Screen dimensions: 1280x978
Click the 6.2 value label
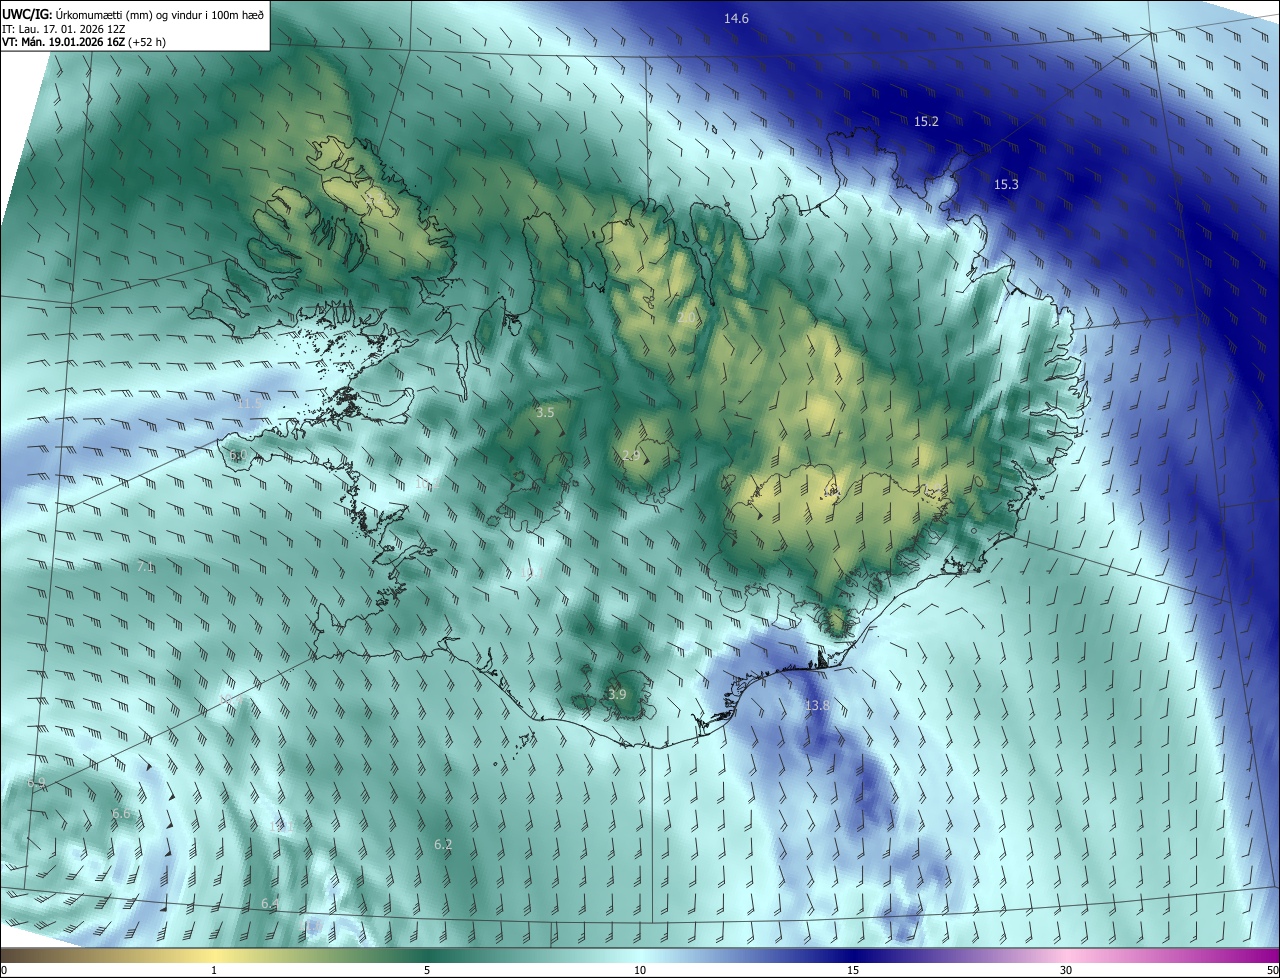443,845
